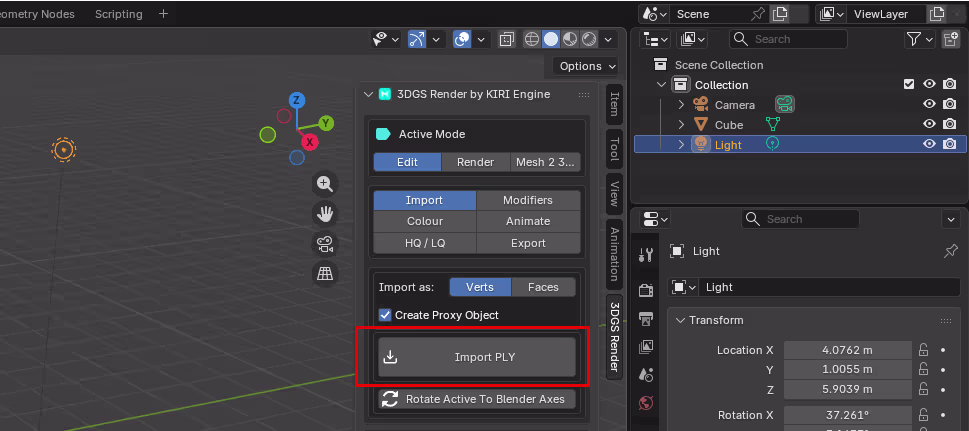Expand the Light tree item

click(682, 144)
